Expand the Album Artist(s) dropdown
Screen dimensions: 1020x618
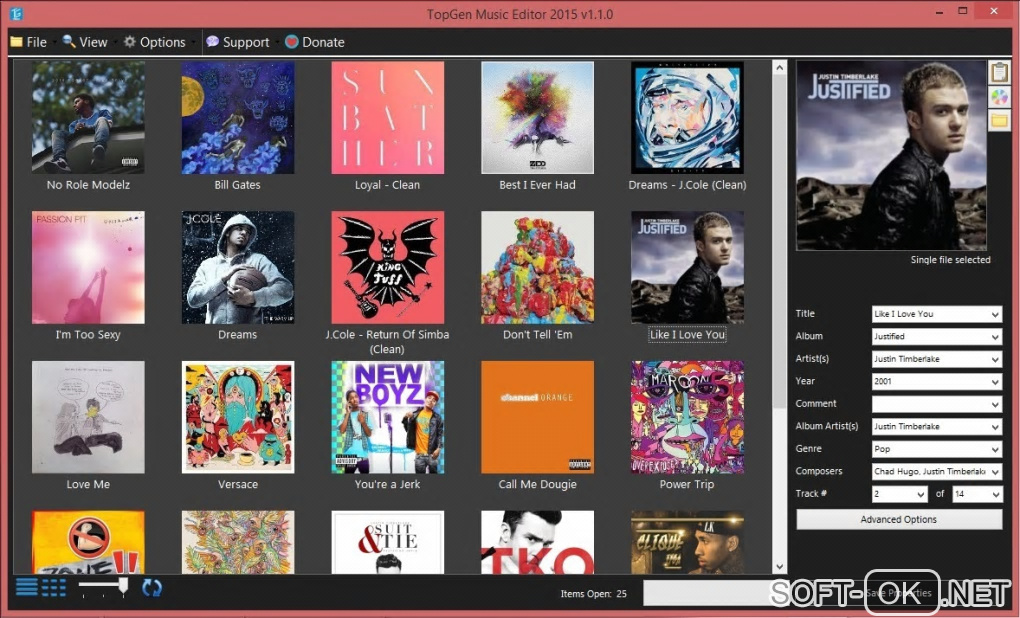pyautogui.click(x=995, y=427)
